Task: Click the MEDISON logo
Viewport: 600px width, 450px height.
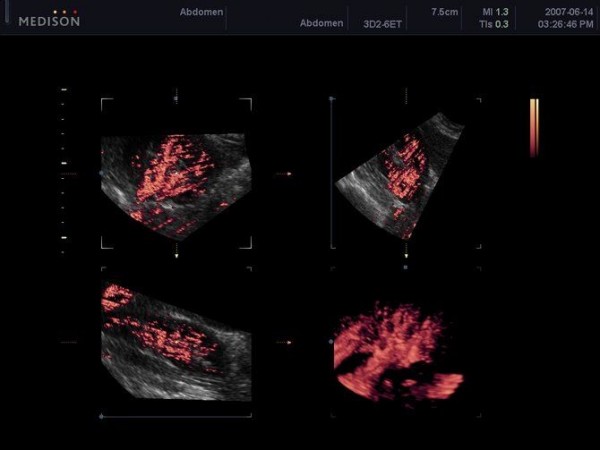Action: (x=49, y=19)
